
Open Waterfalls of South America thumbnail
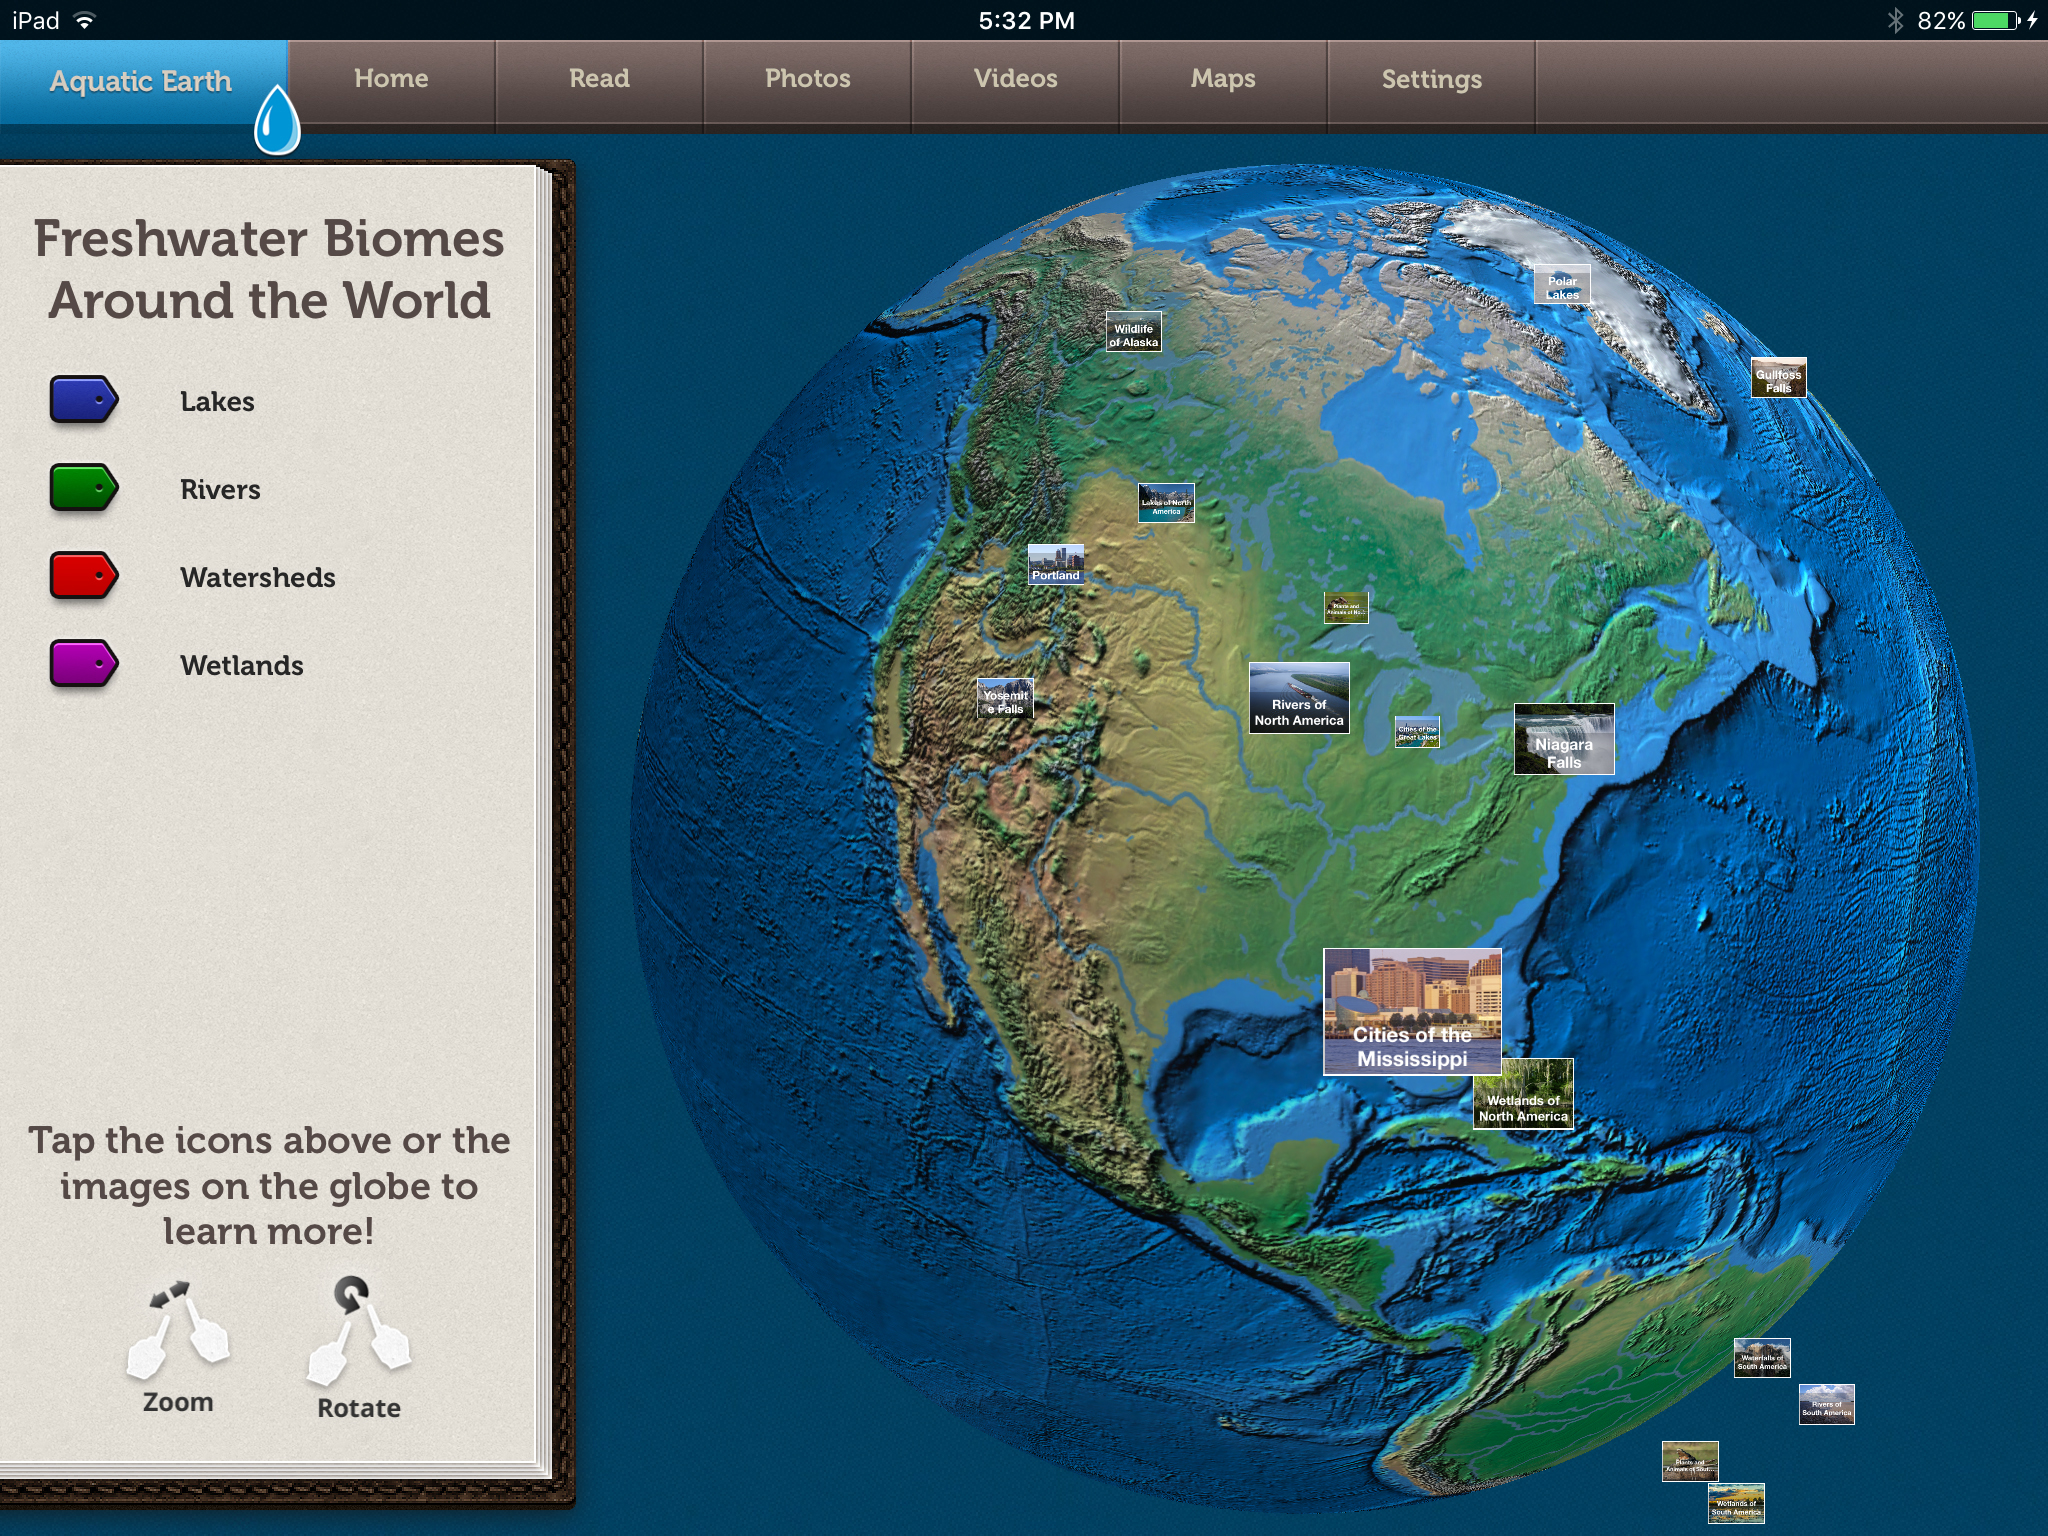(x=1761, y=1358)
